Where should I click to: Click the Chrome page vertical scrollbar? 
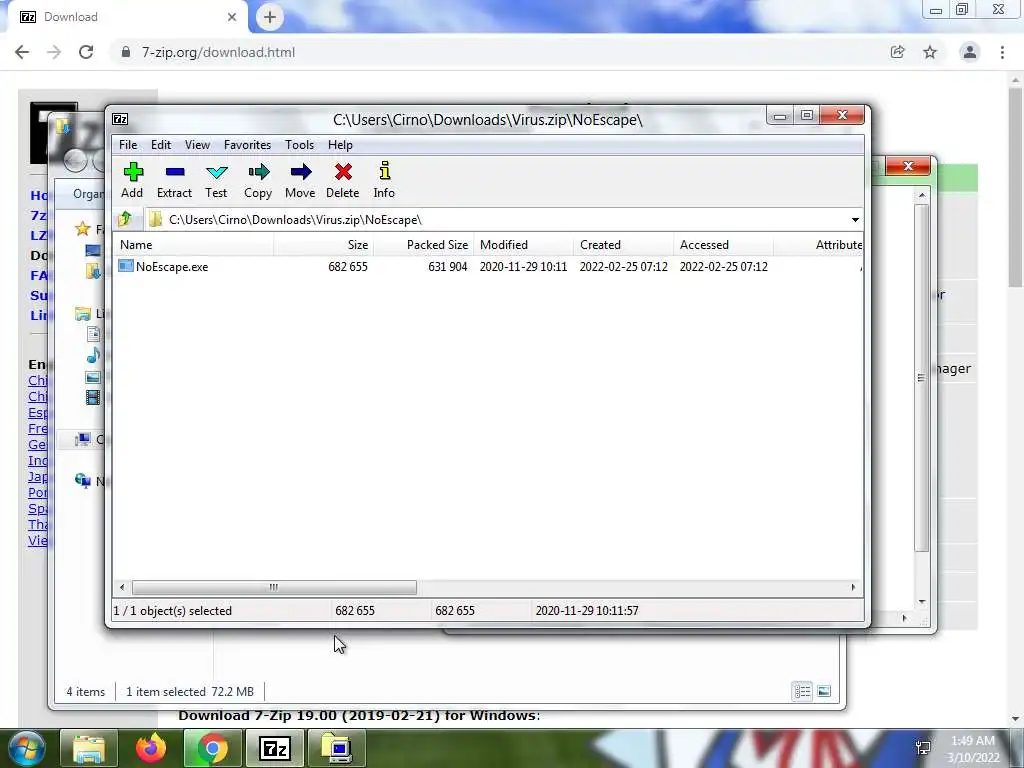click(1015, 188)
